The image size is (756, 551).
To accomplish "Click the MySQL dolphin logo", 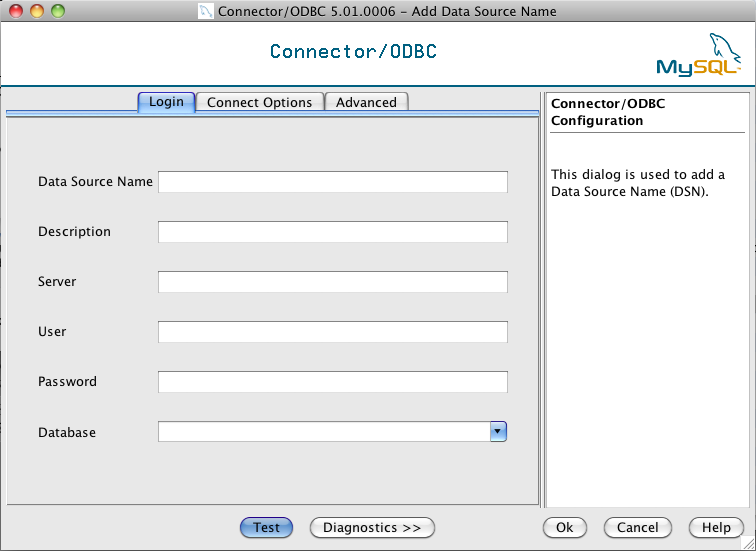I will (x=699, y=54).
